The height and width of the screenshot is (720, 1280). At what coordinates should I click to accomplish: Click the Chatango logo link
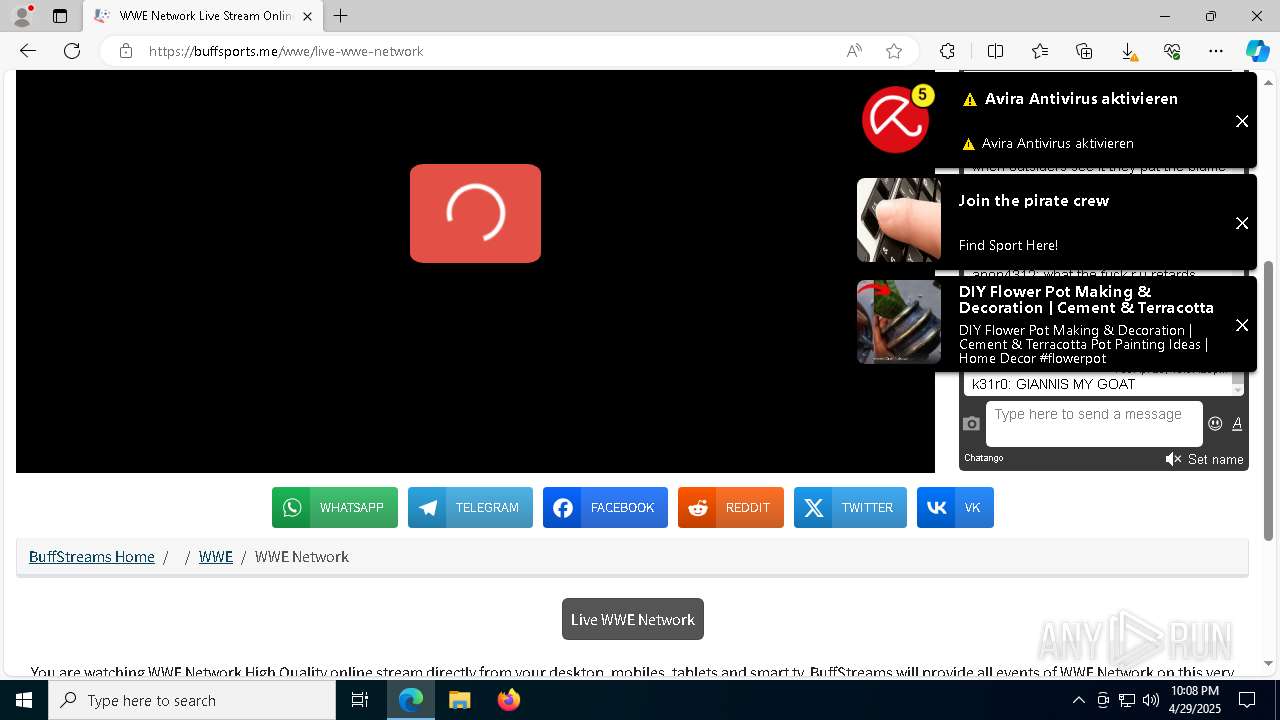tap(984, 458)
